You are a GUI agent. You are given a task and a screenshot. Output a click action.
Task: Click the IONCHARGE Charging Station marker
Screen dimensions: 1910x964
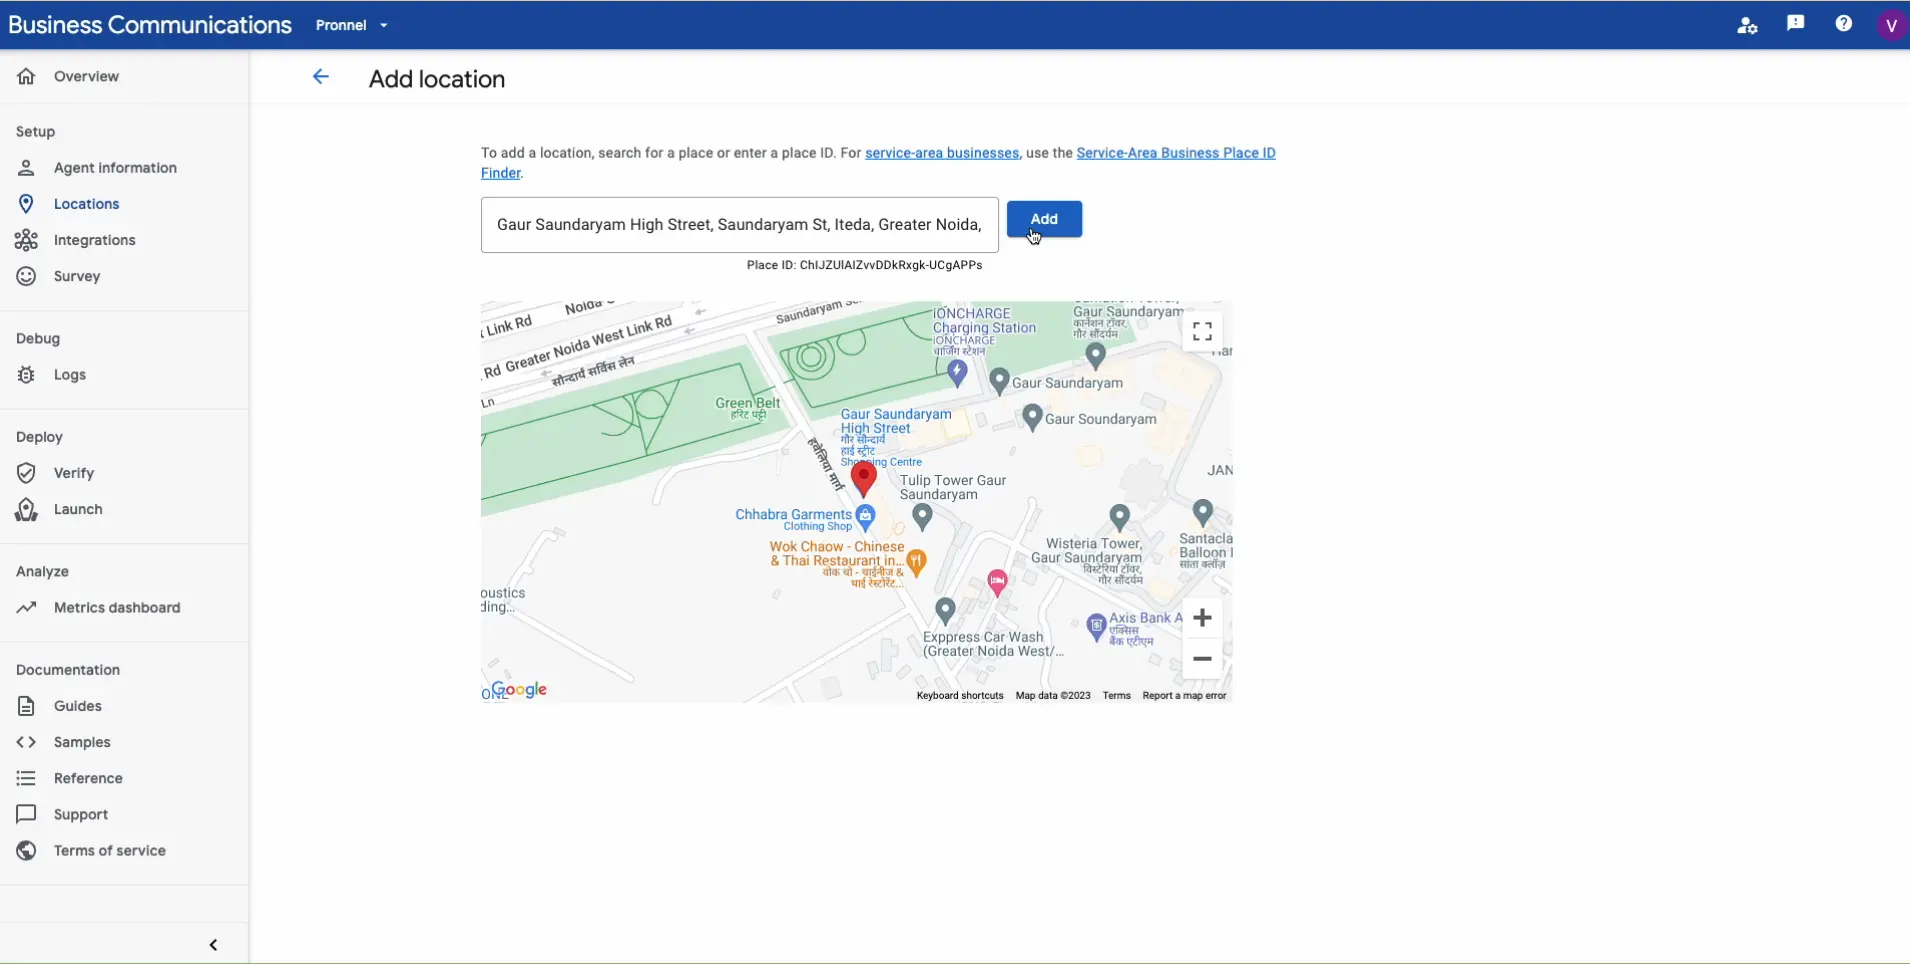click(957, 373)
